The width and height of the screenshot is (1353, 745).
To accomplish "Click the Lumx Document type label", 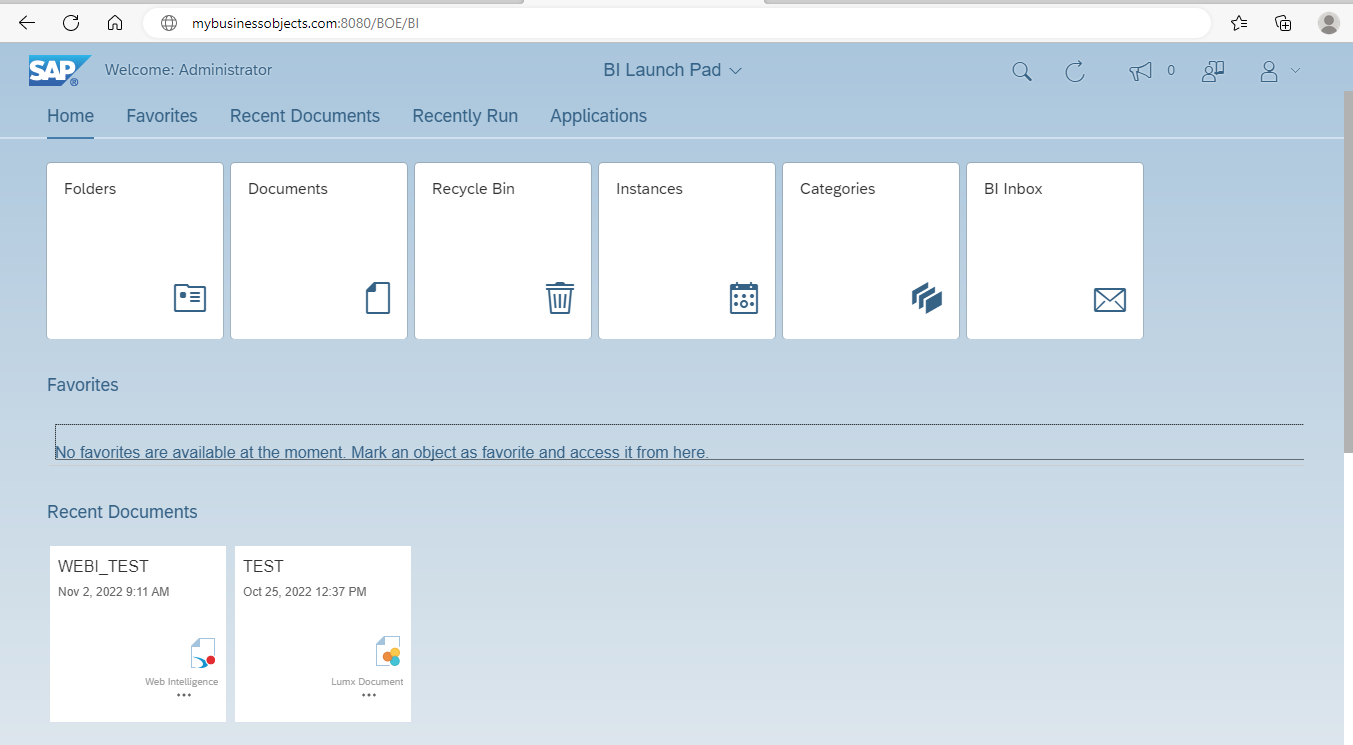I will tap(367, 682).
